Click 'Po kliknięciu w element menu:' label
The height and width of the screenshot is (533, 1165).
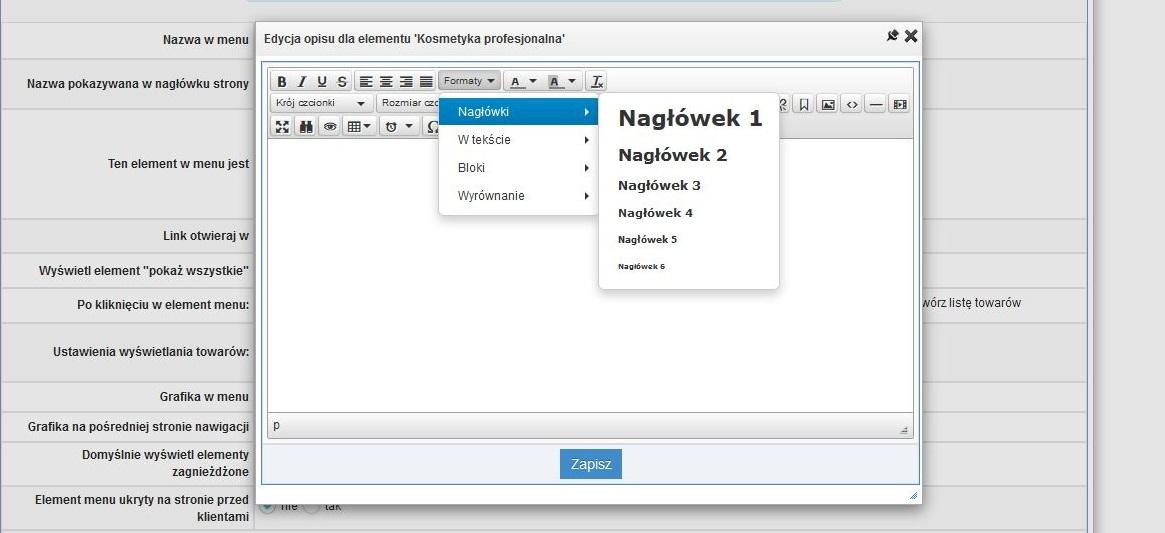163,305
